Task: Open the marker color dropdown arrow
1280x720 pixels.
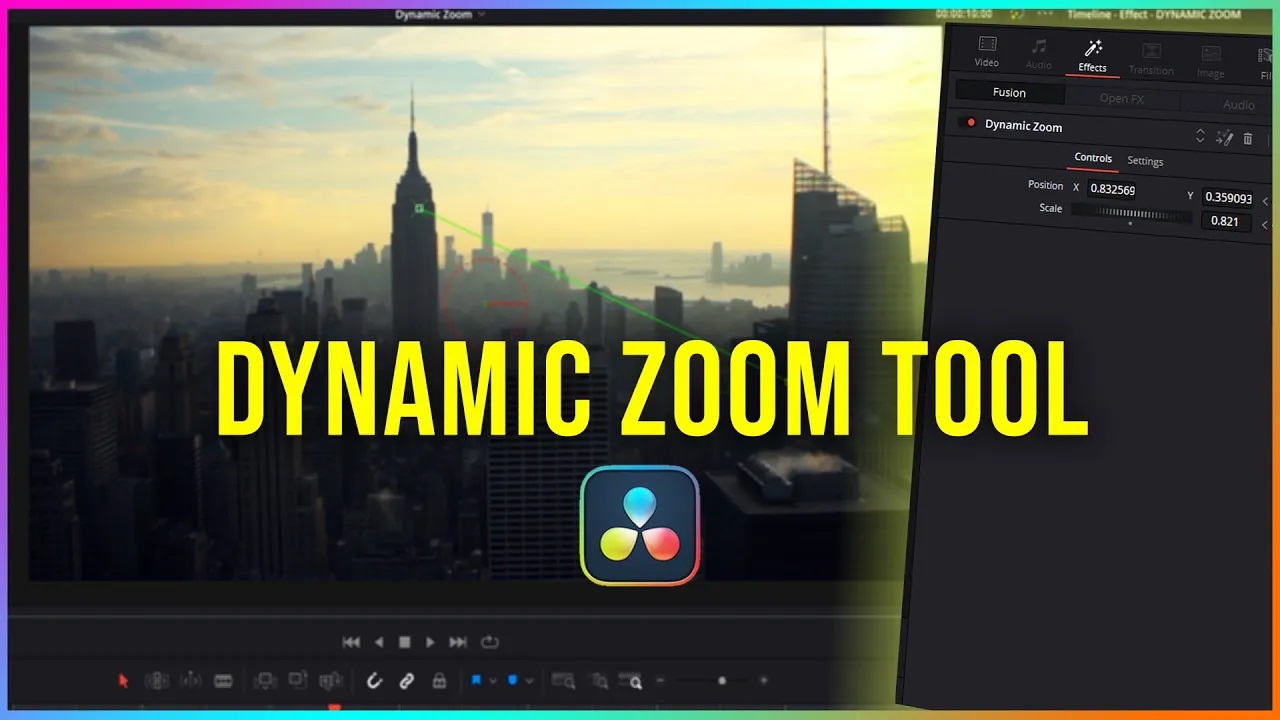Action: (529, 680)
